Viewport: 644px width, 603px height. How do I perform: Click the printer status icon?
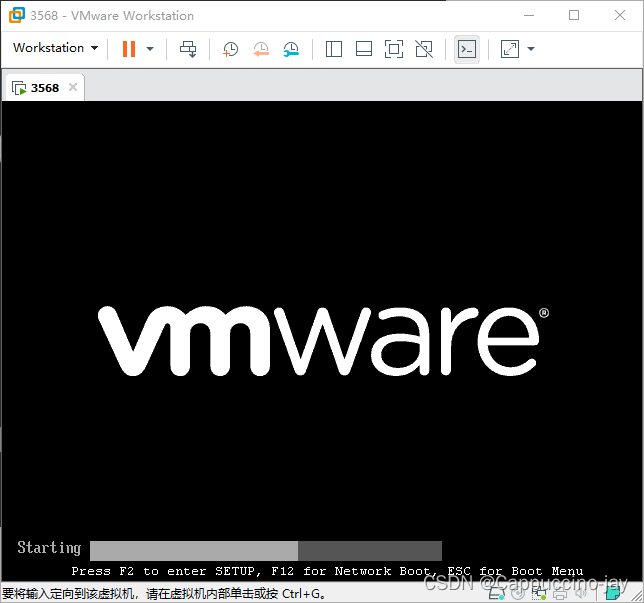point(560,594)
